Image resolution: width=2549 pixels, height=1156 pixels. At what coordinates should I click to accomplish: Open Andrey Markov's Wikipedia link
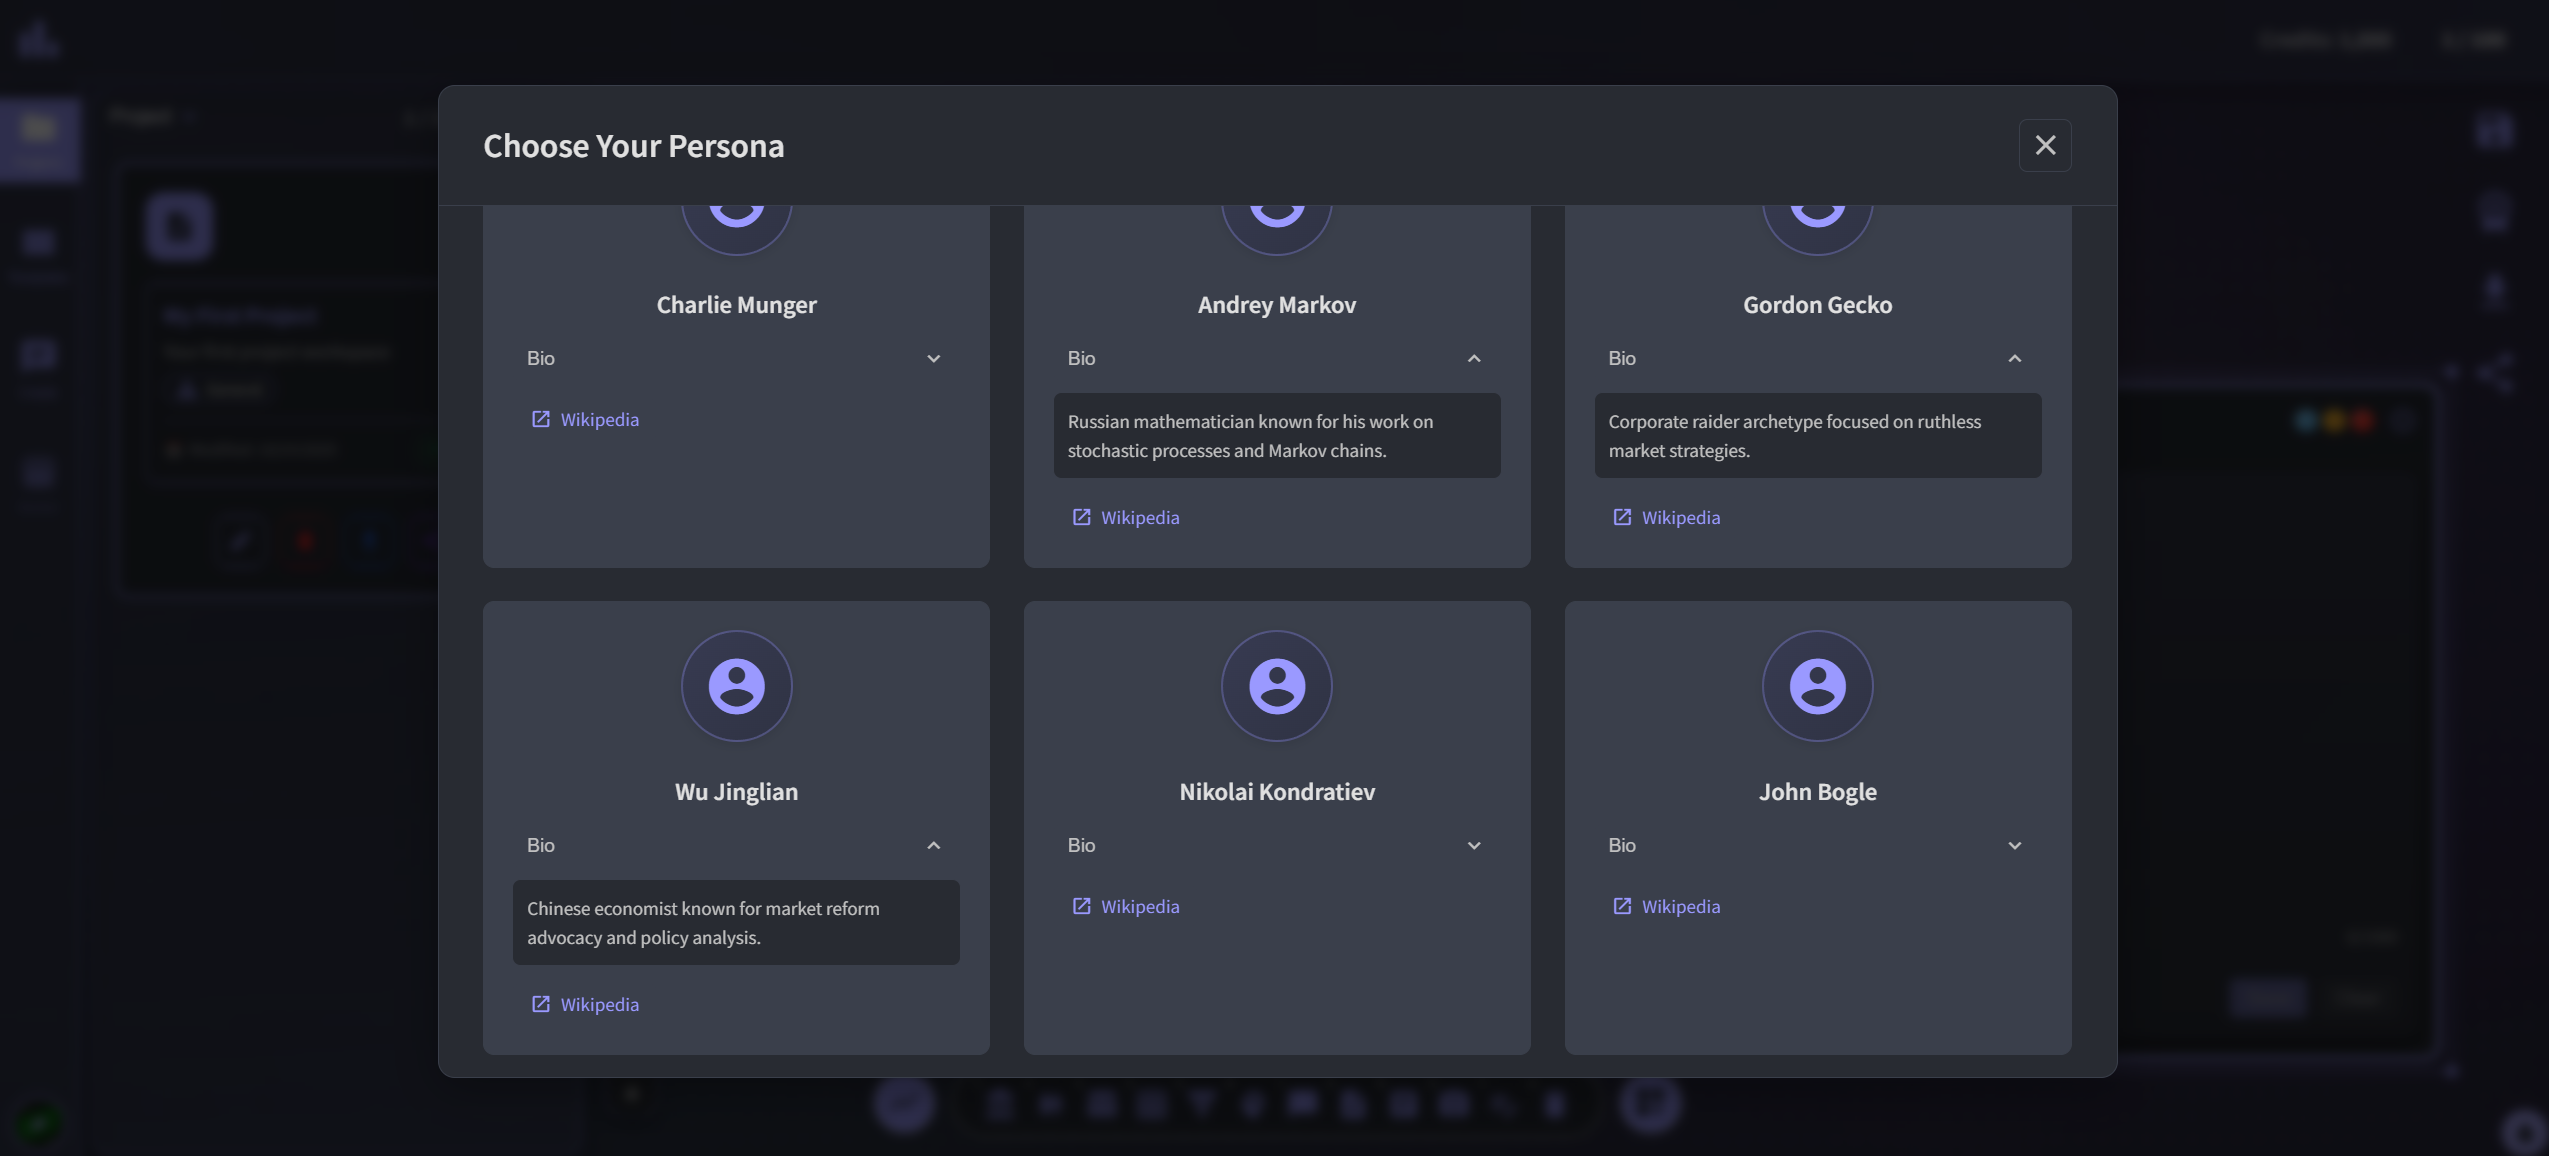1139,517
